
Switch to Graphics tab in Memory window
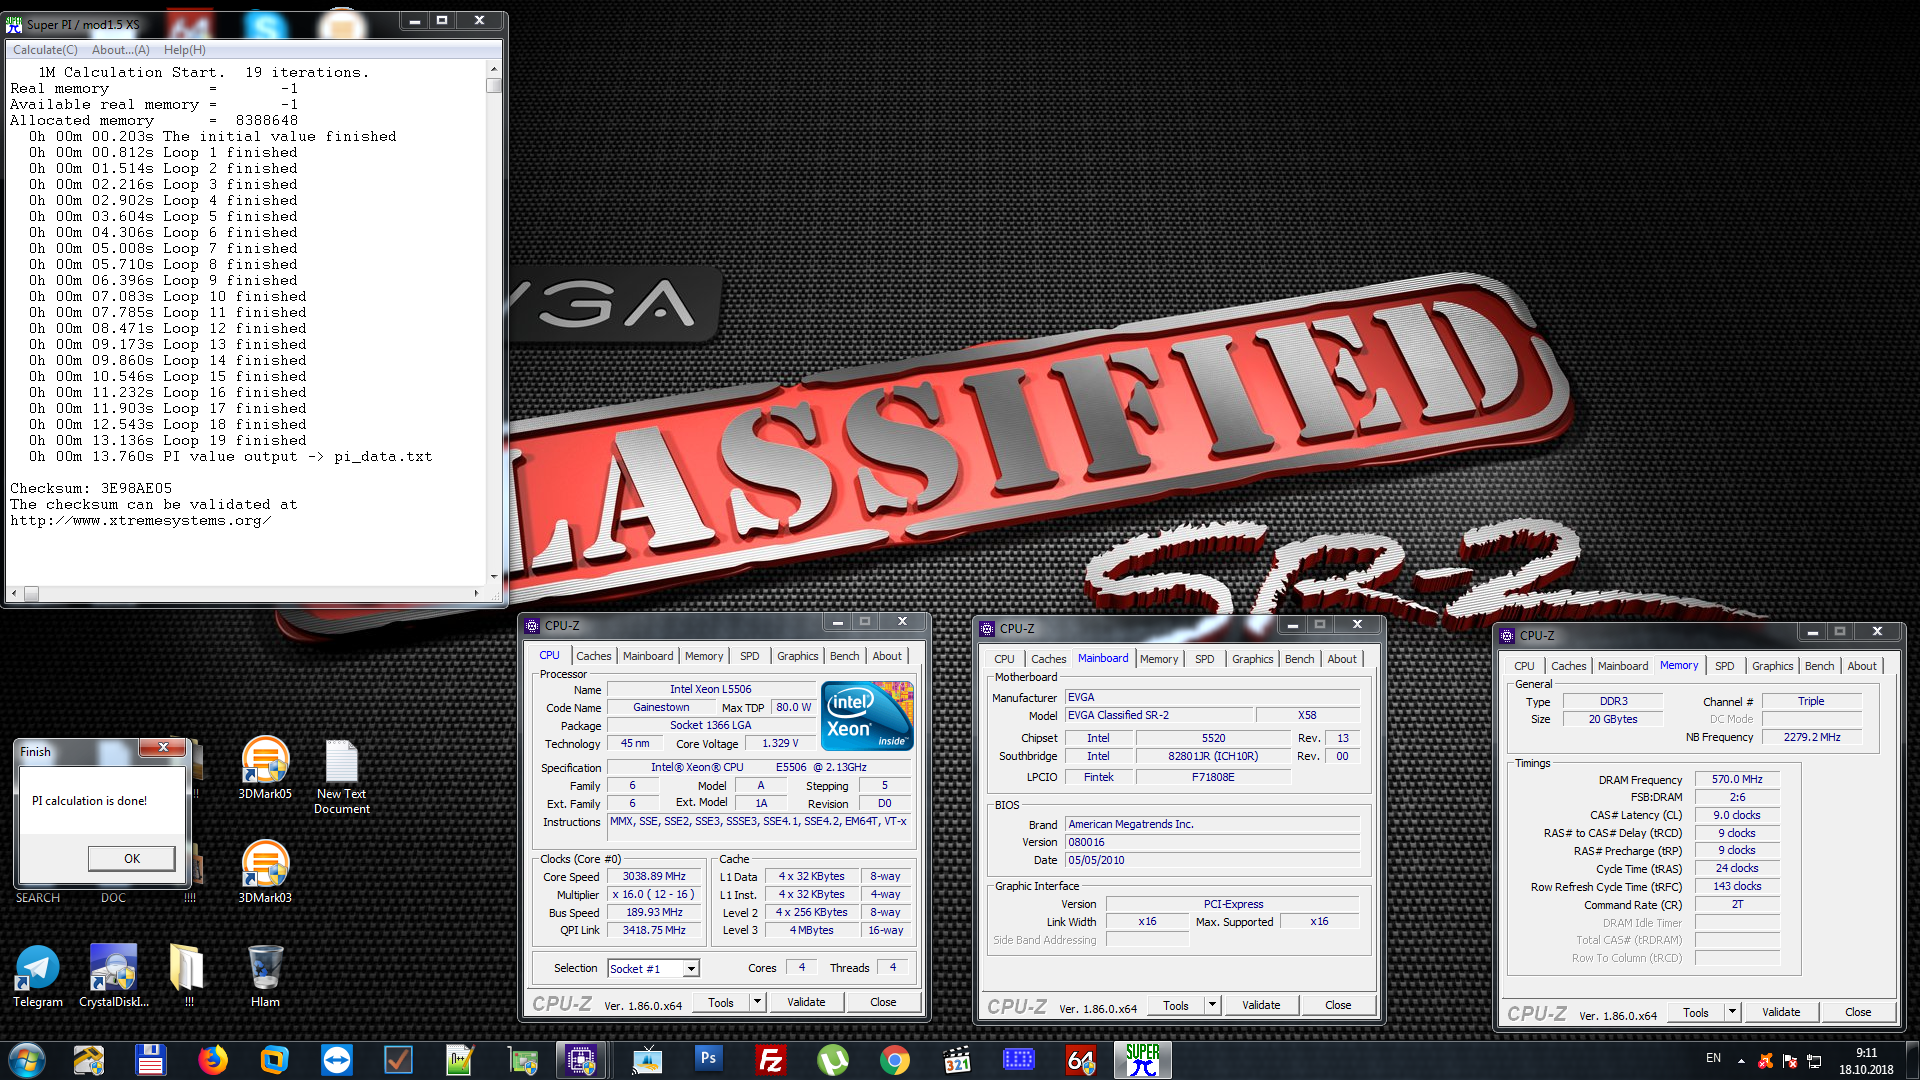(x=1772, y=666)
